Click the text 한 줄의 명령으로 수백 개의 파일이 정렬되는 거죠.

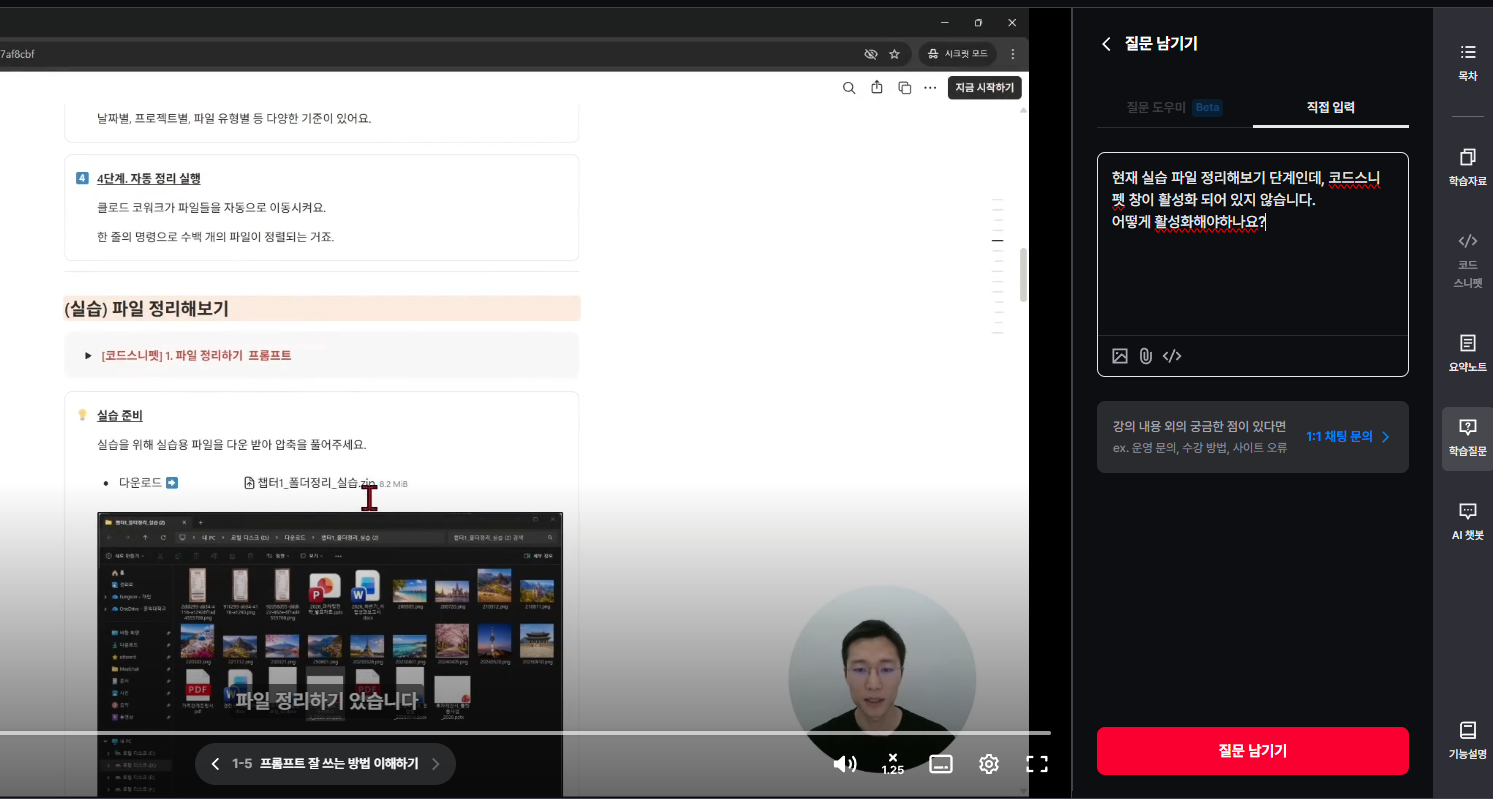click(215, 237)
